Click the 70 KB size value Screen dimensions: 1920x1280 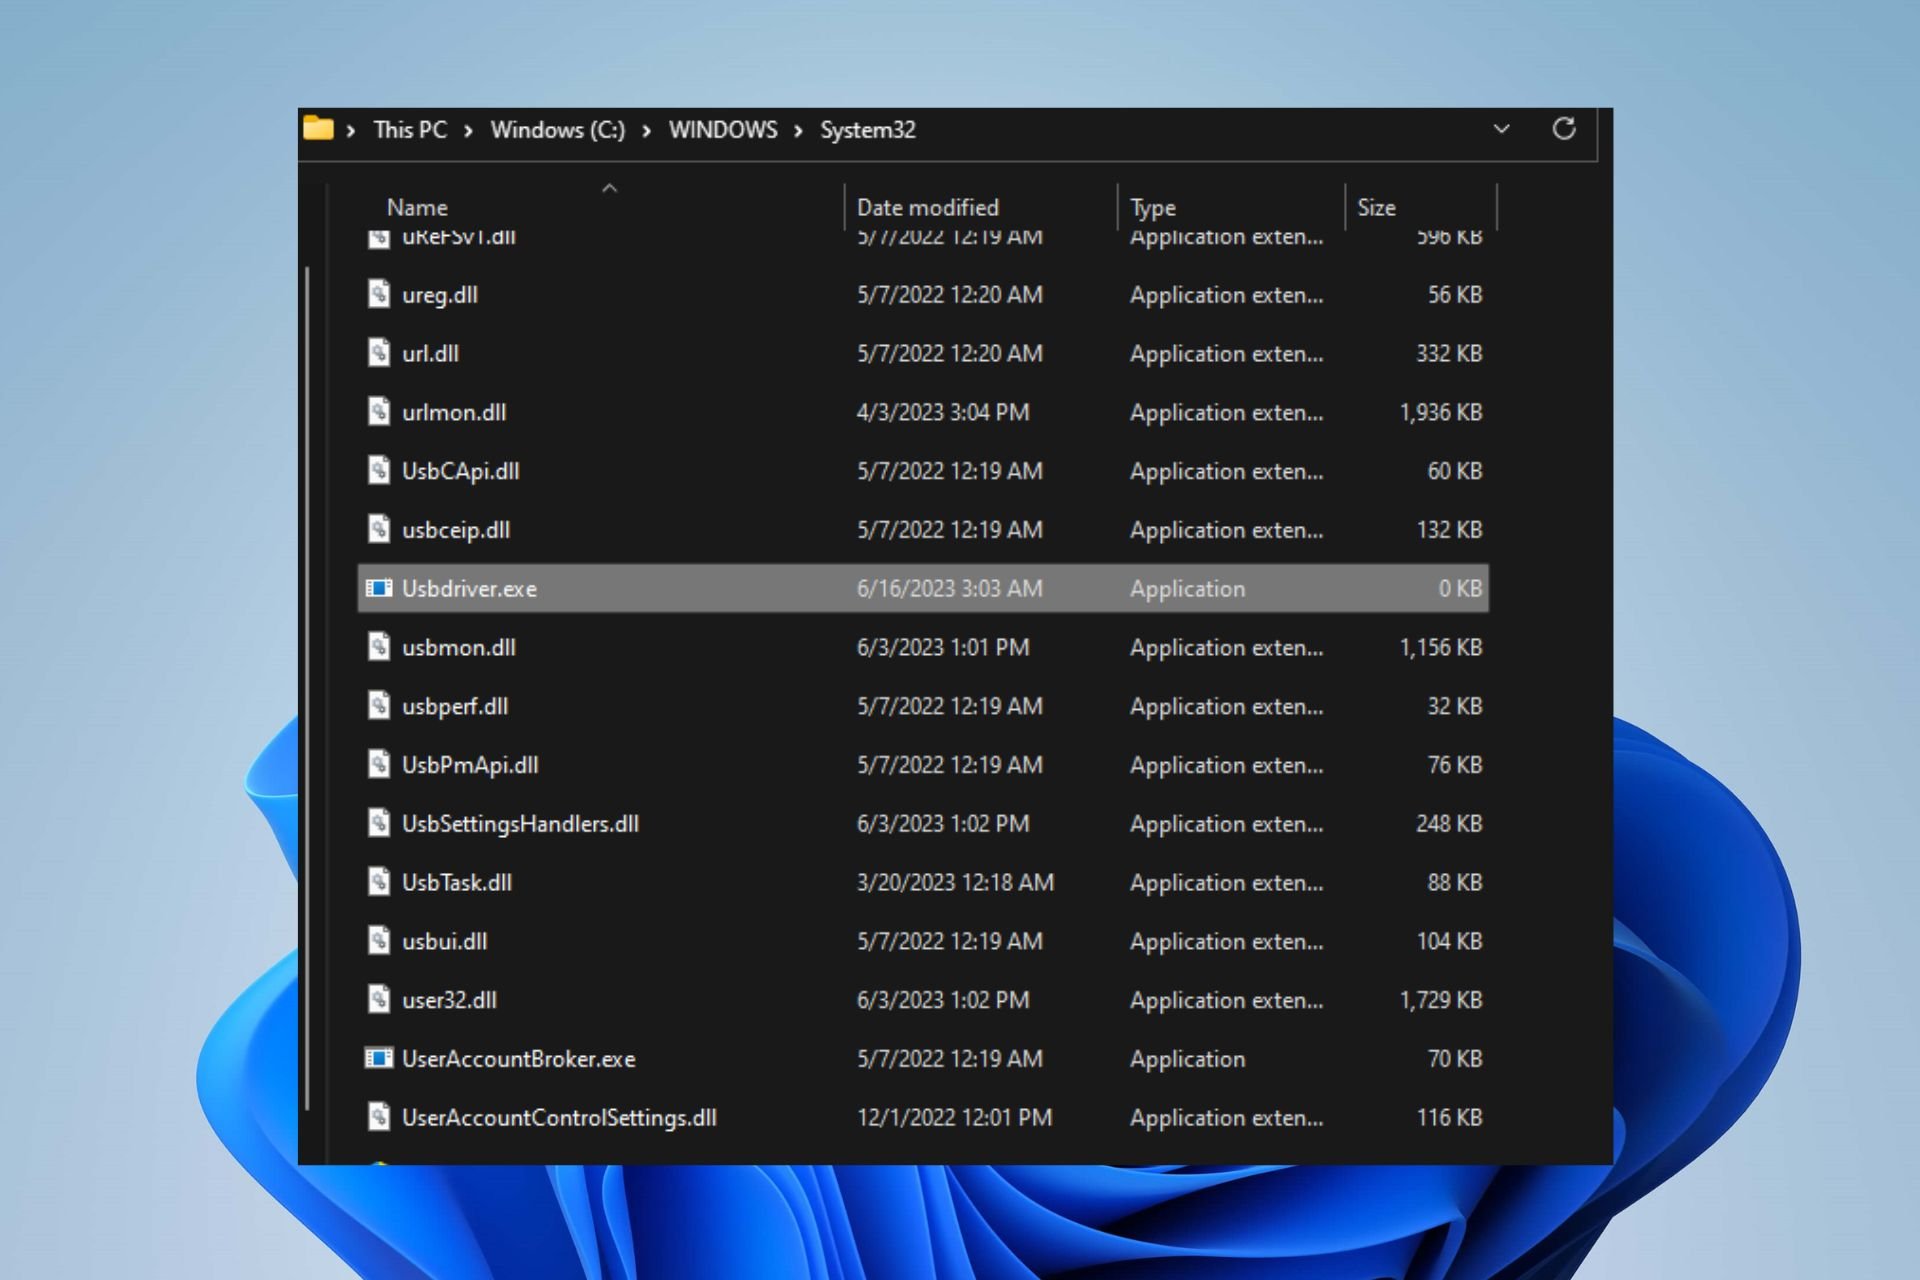point(1454,1058)
